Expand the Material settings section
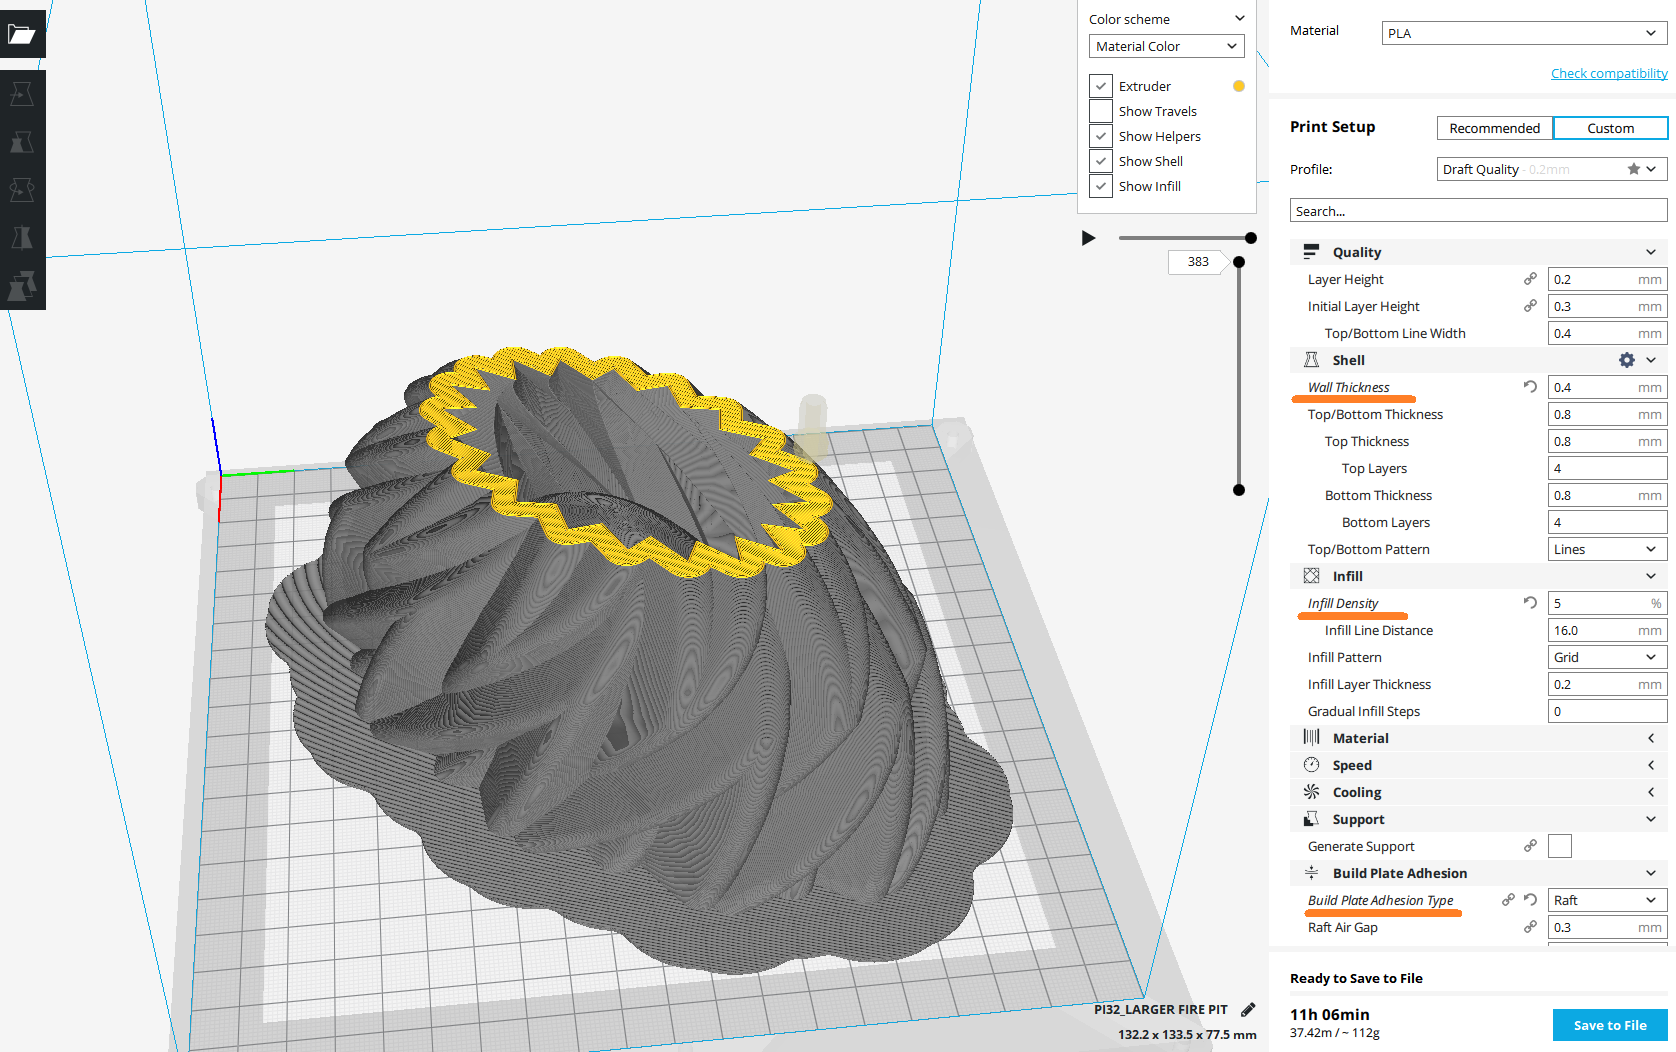 click(x=1479, y=738)
